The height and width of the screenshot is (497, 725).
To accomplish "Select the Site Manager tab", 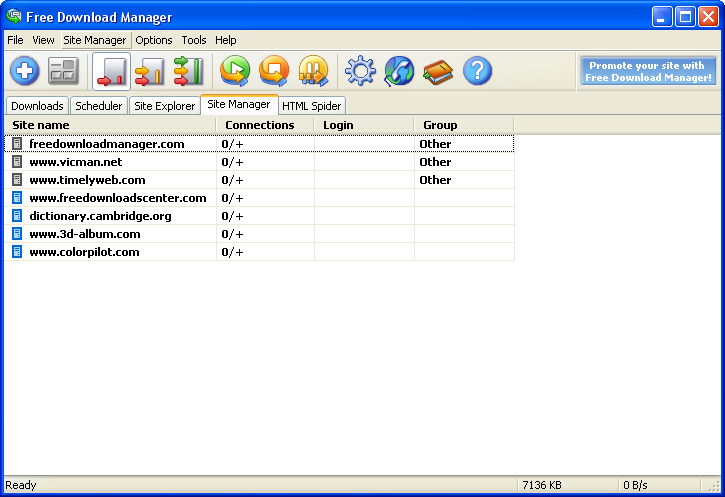I will [239, 104].
